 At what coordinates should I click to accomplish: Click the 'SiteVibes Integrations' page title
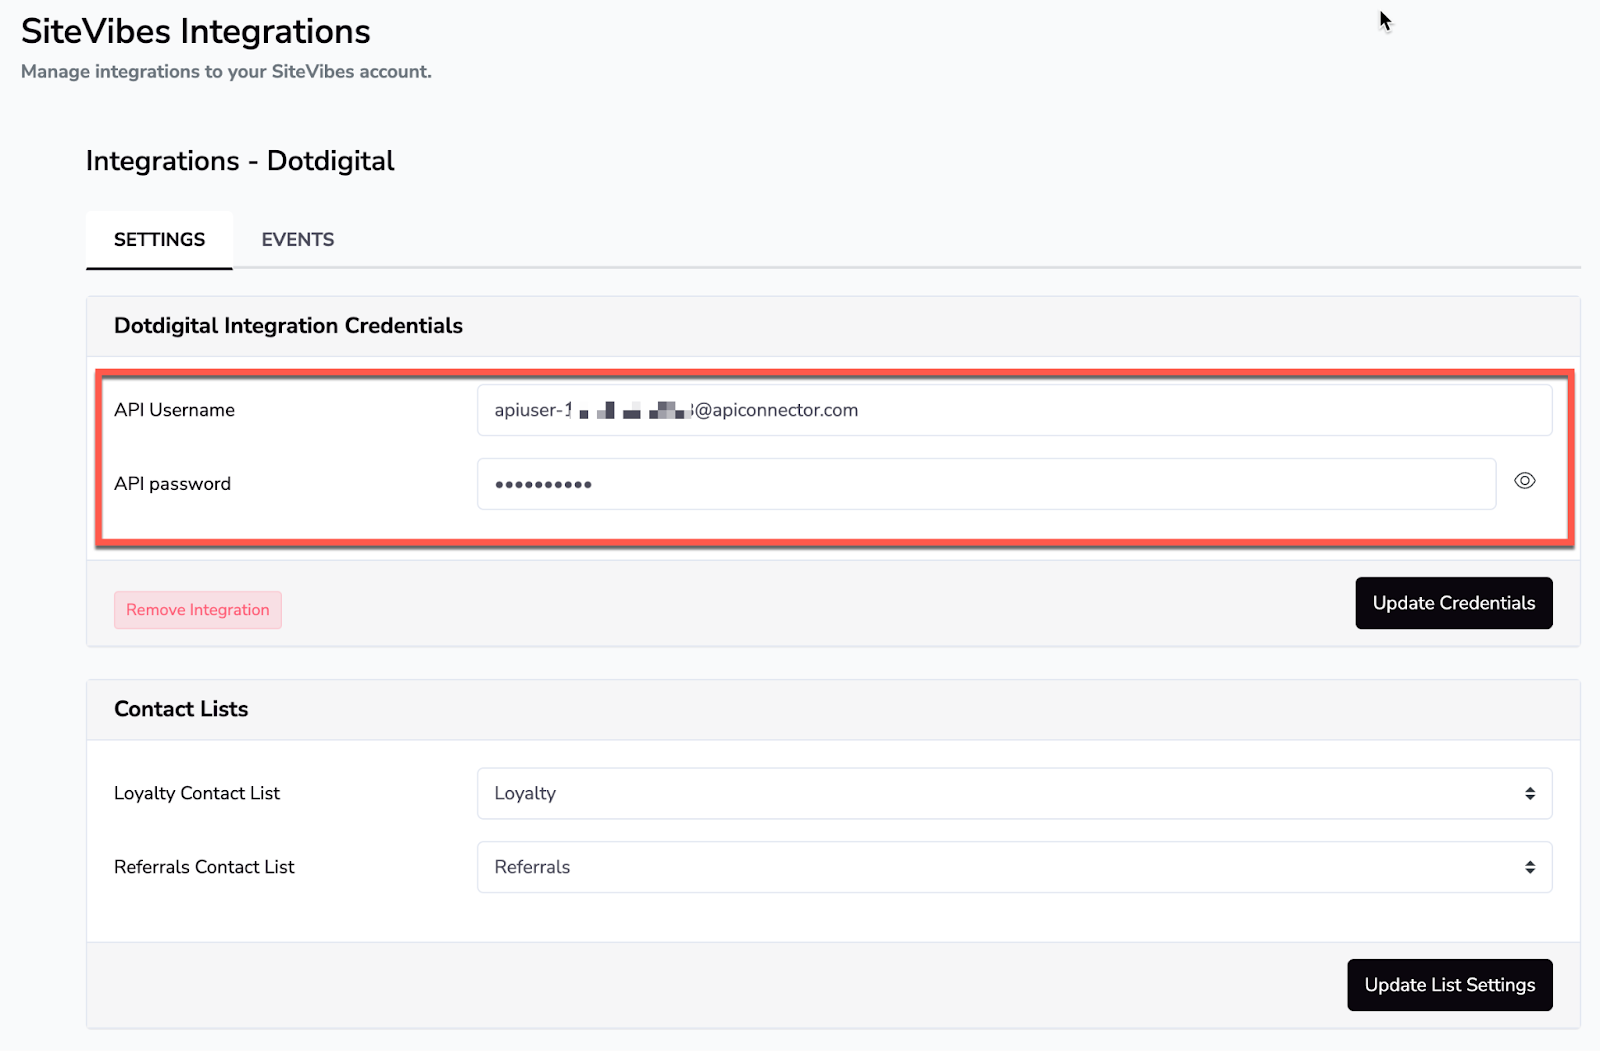coord(196,32)
